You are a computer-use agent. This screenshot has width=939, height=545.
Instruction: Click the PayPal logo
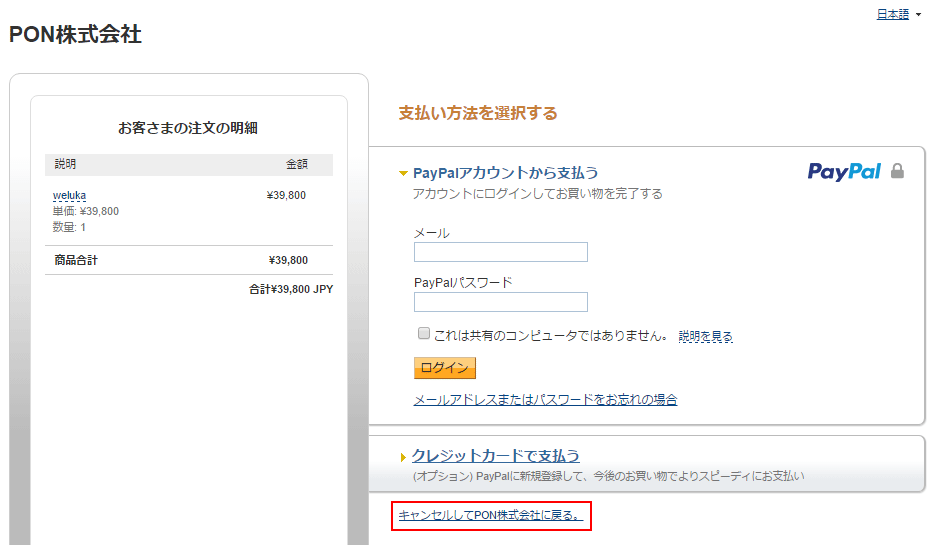tap(844, 172)
